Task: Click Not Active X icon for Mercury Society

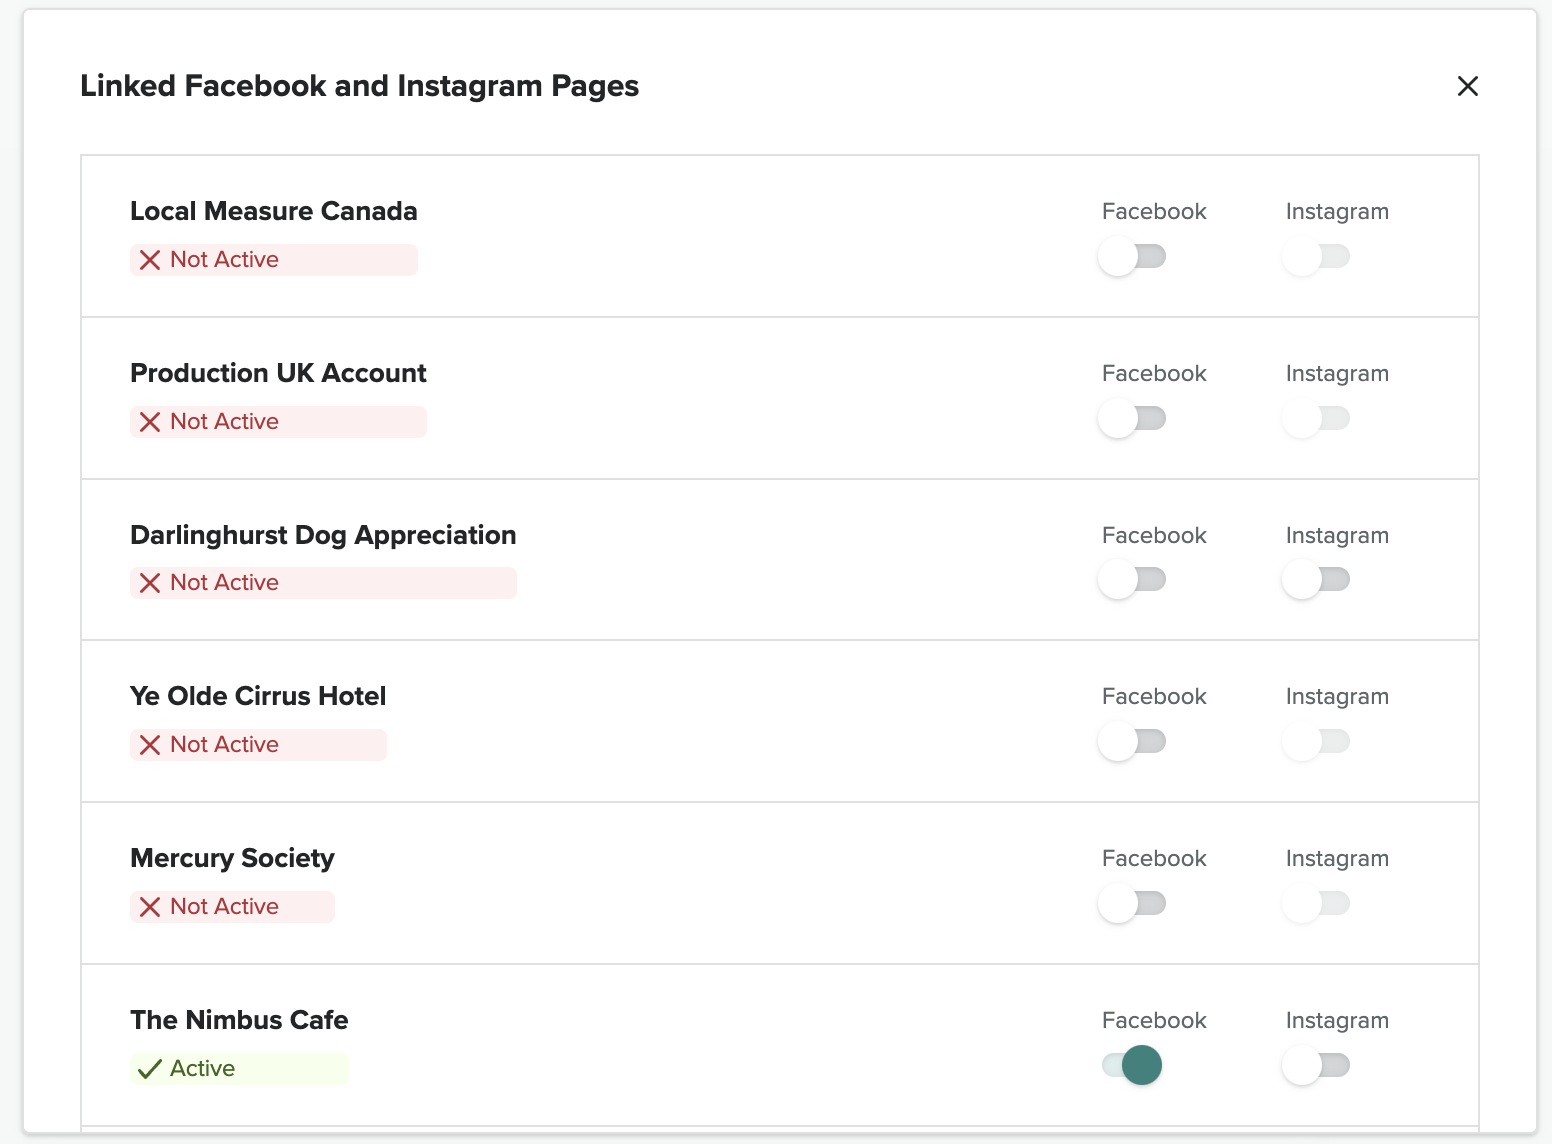Action: pos(150,907)
